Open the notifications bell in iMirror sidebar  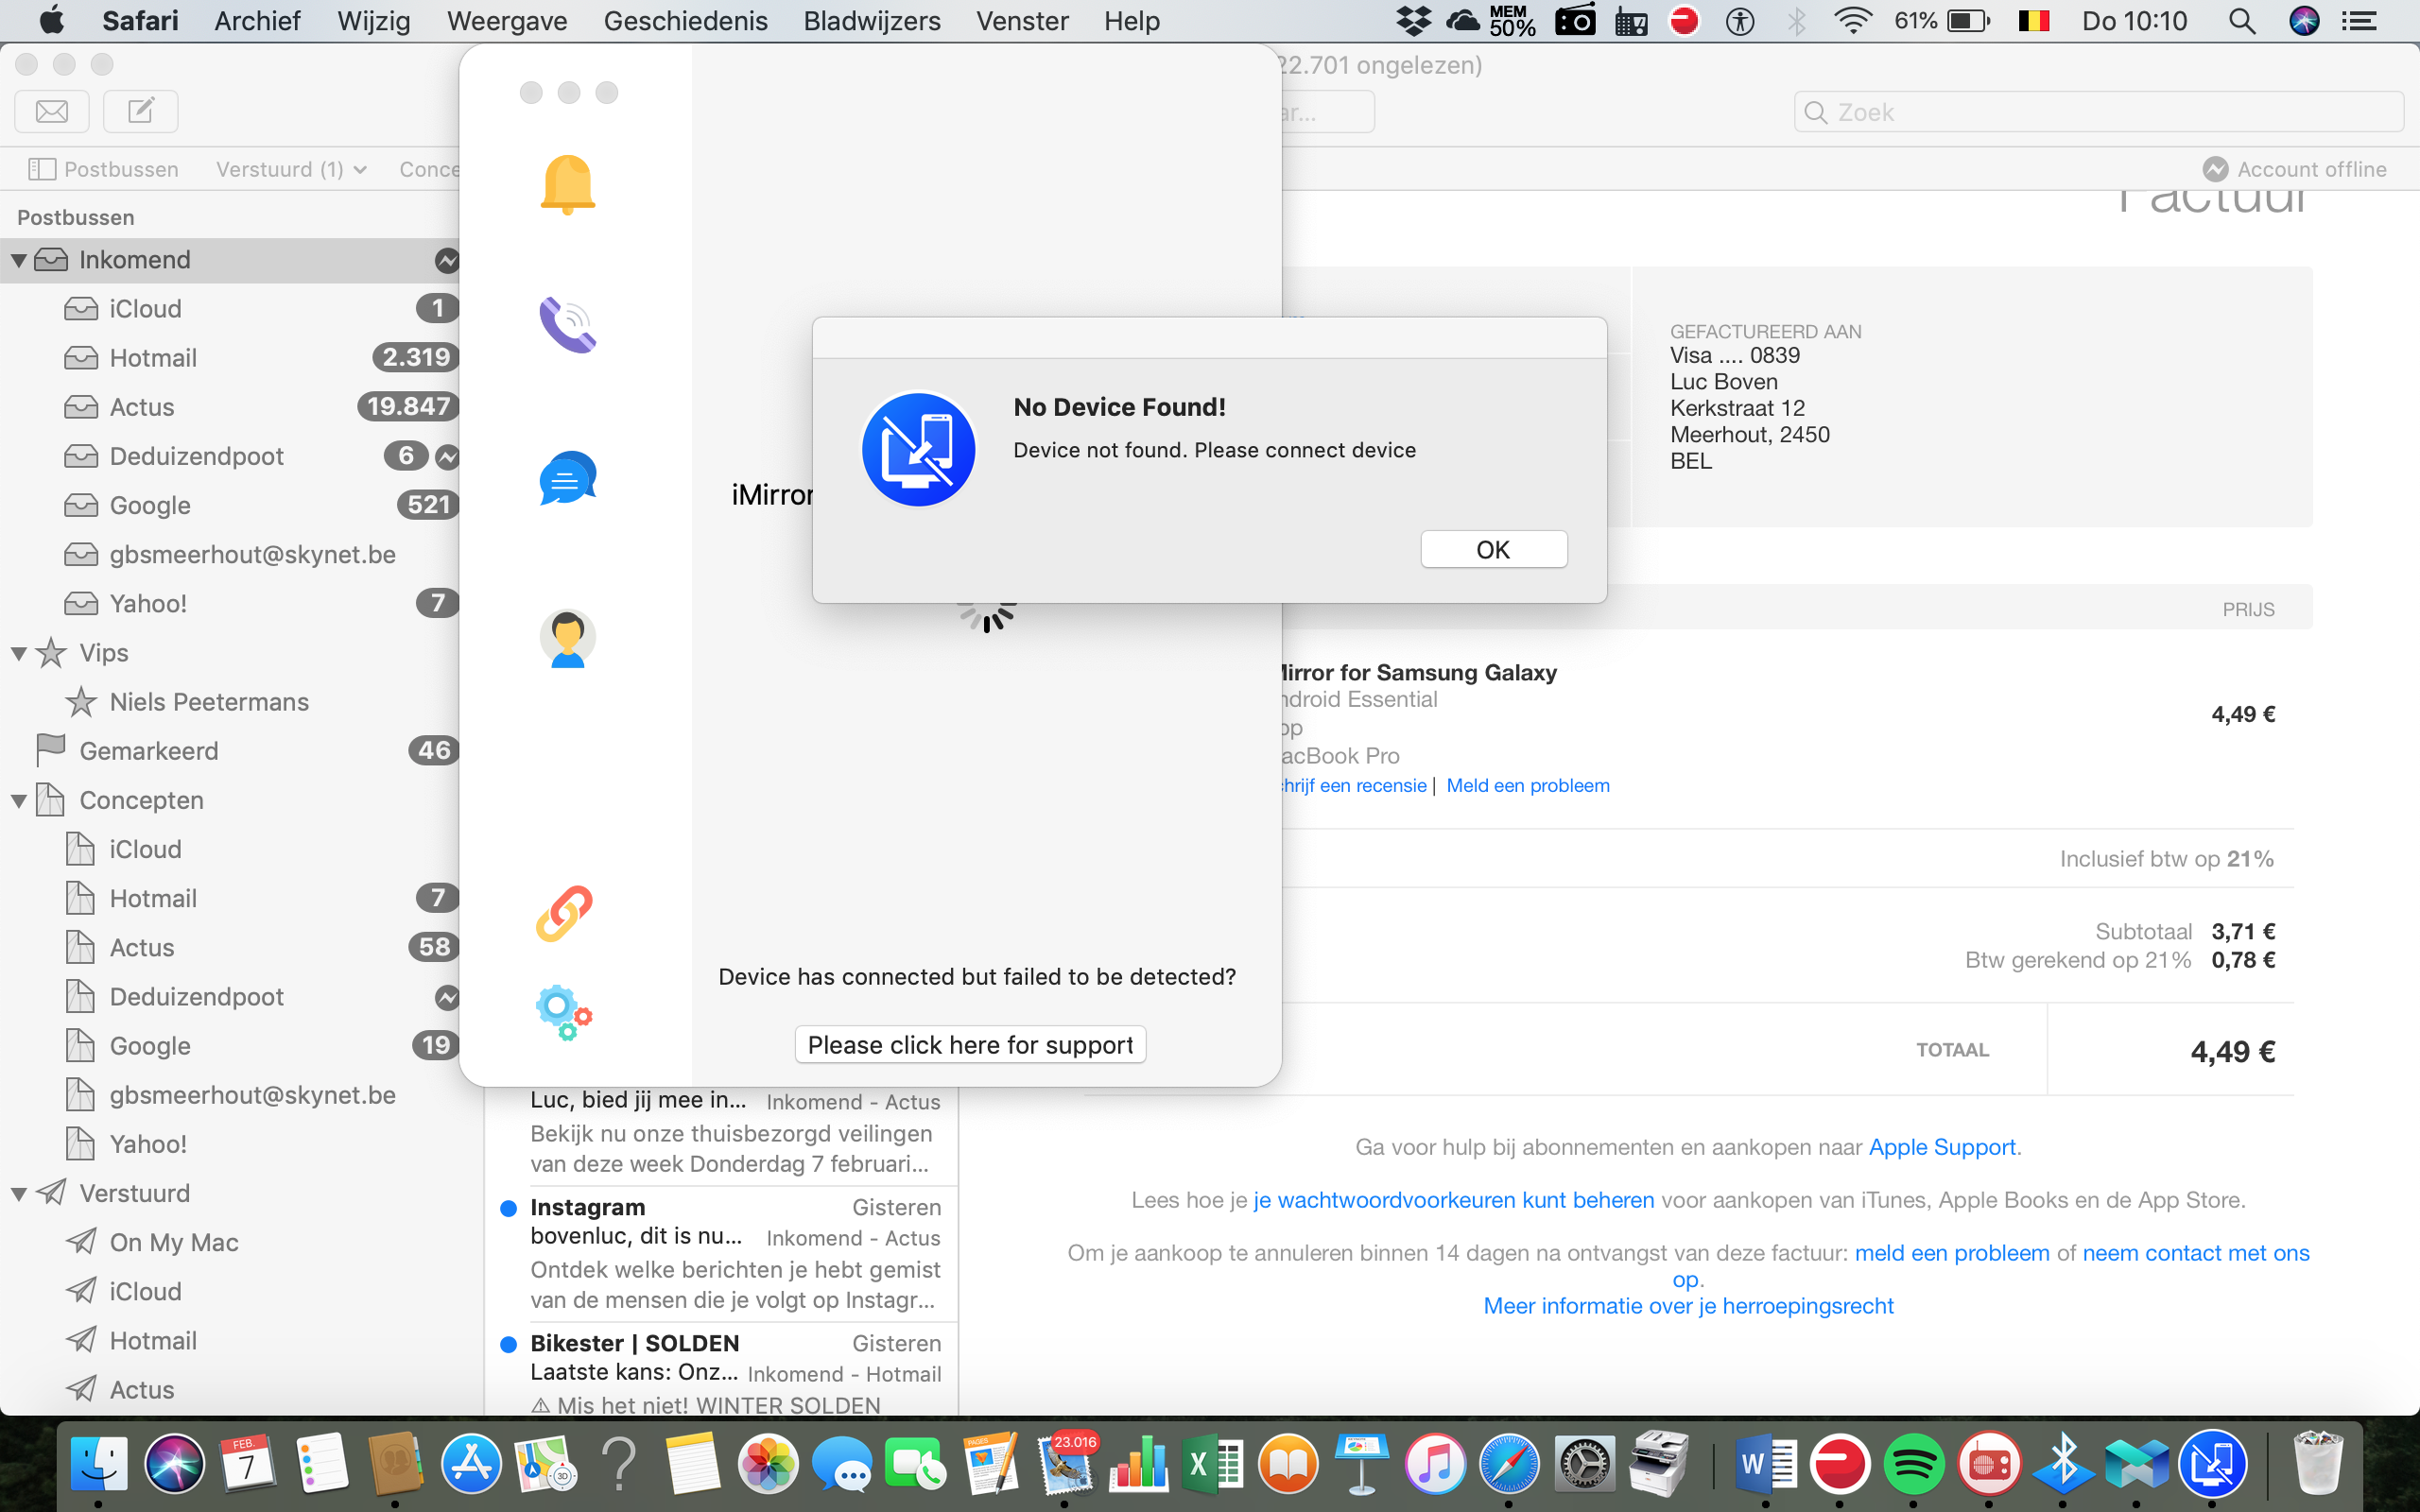click(x=567, y=185)
